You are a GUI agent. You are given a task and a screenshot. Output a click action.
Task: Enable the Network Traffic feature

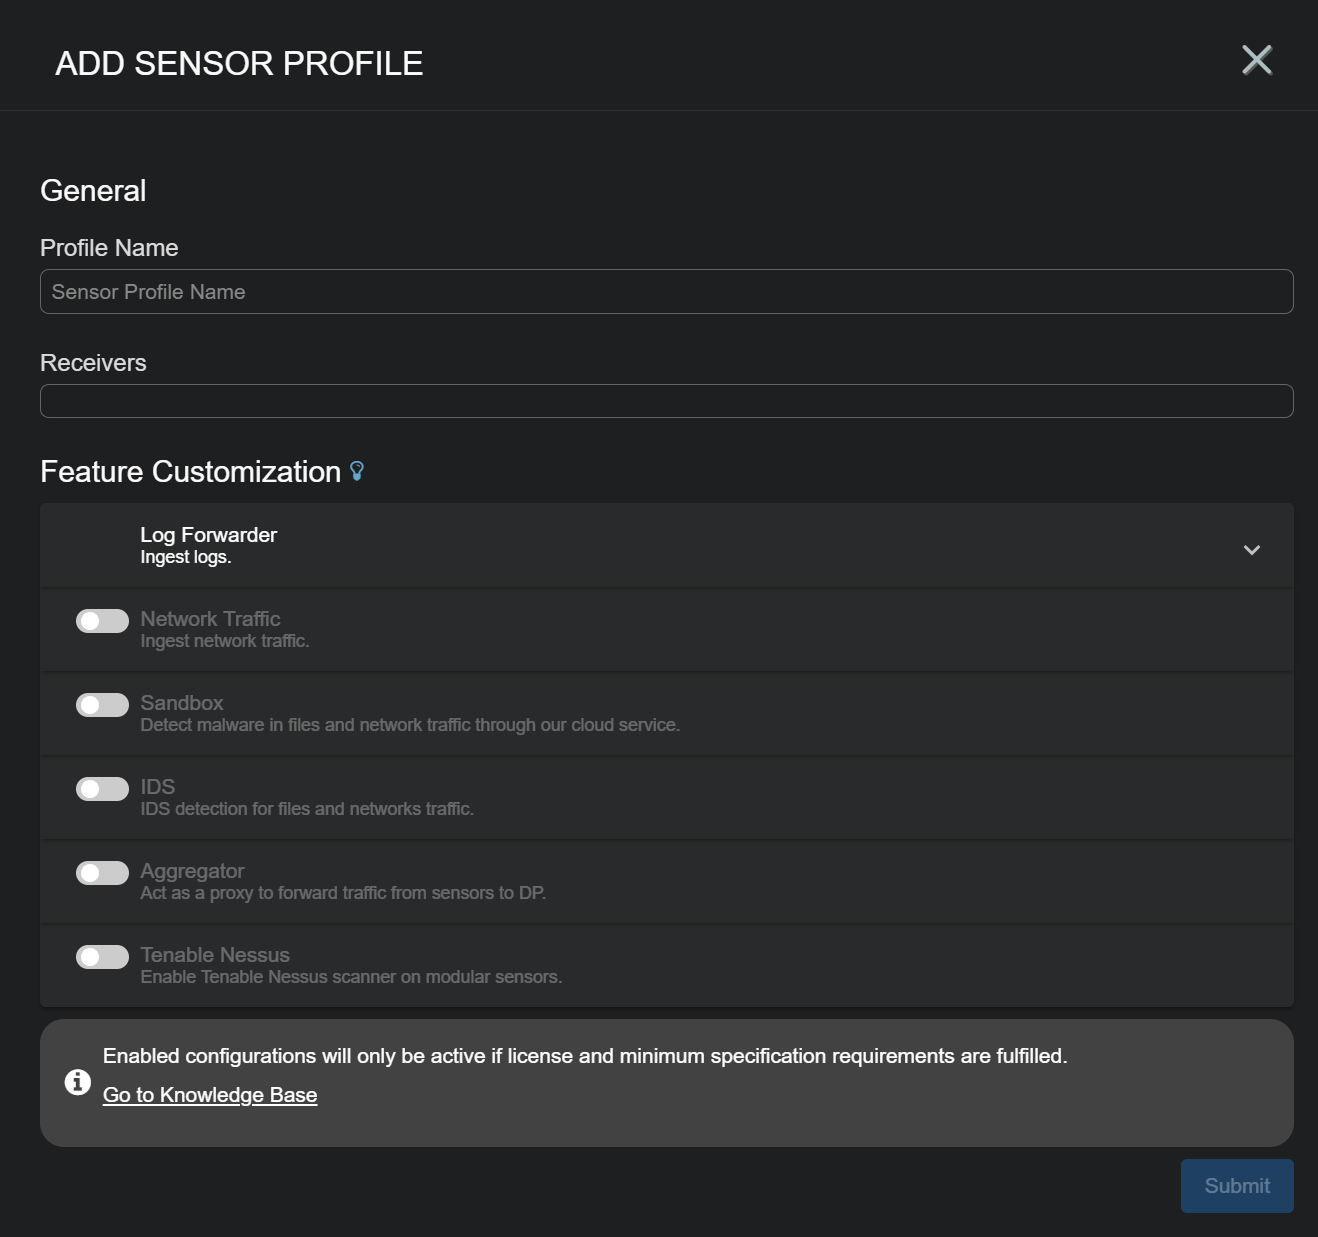click(101, 620)
